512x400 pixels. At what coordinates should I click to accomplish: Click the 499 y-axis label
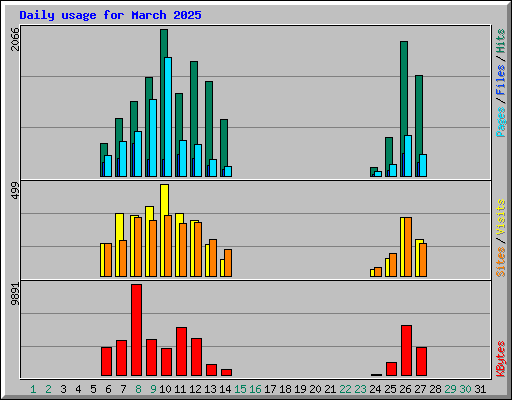tap(15, 191)
